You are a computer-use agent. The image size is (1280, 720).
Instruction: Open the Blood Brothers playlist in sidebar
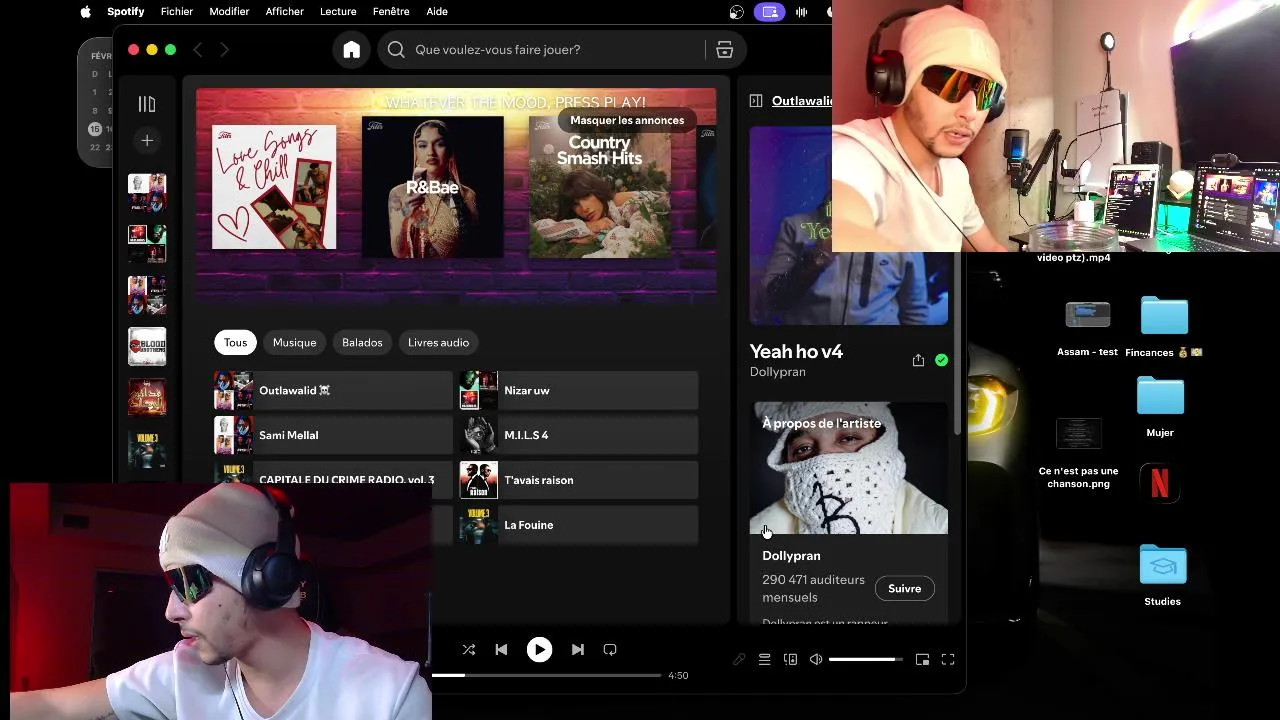pos(147,346)
